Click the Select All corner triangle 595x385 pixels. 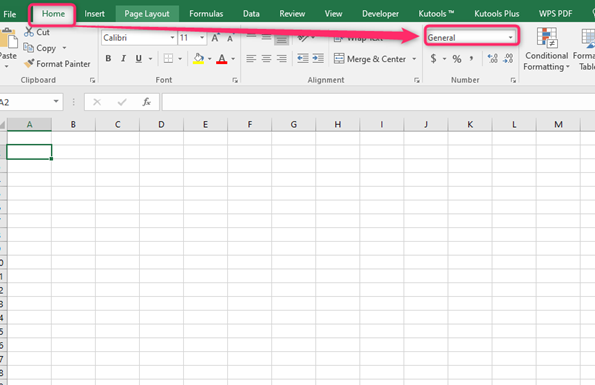(x=3, y=124)
